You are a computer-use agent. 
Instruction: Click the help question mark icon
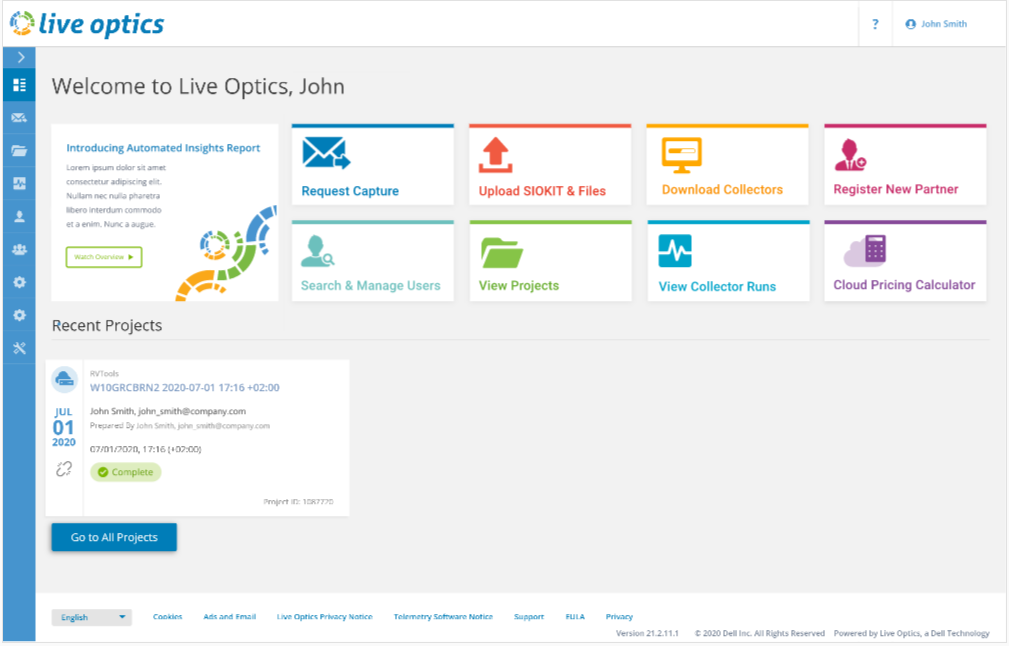pyautogui.click(x=875, y=24)
